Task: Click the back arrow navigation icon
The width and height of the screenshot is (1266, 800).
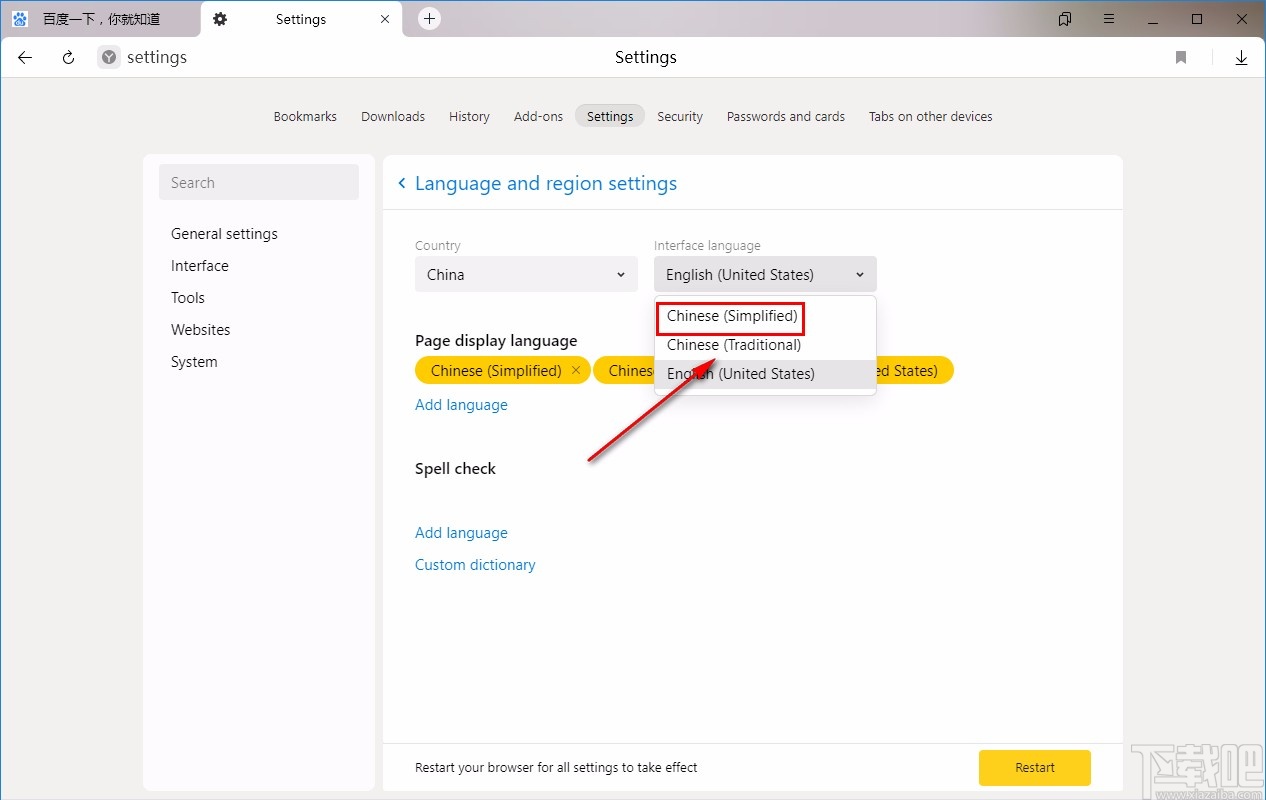Action: pos(25,58)
